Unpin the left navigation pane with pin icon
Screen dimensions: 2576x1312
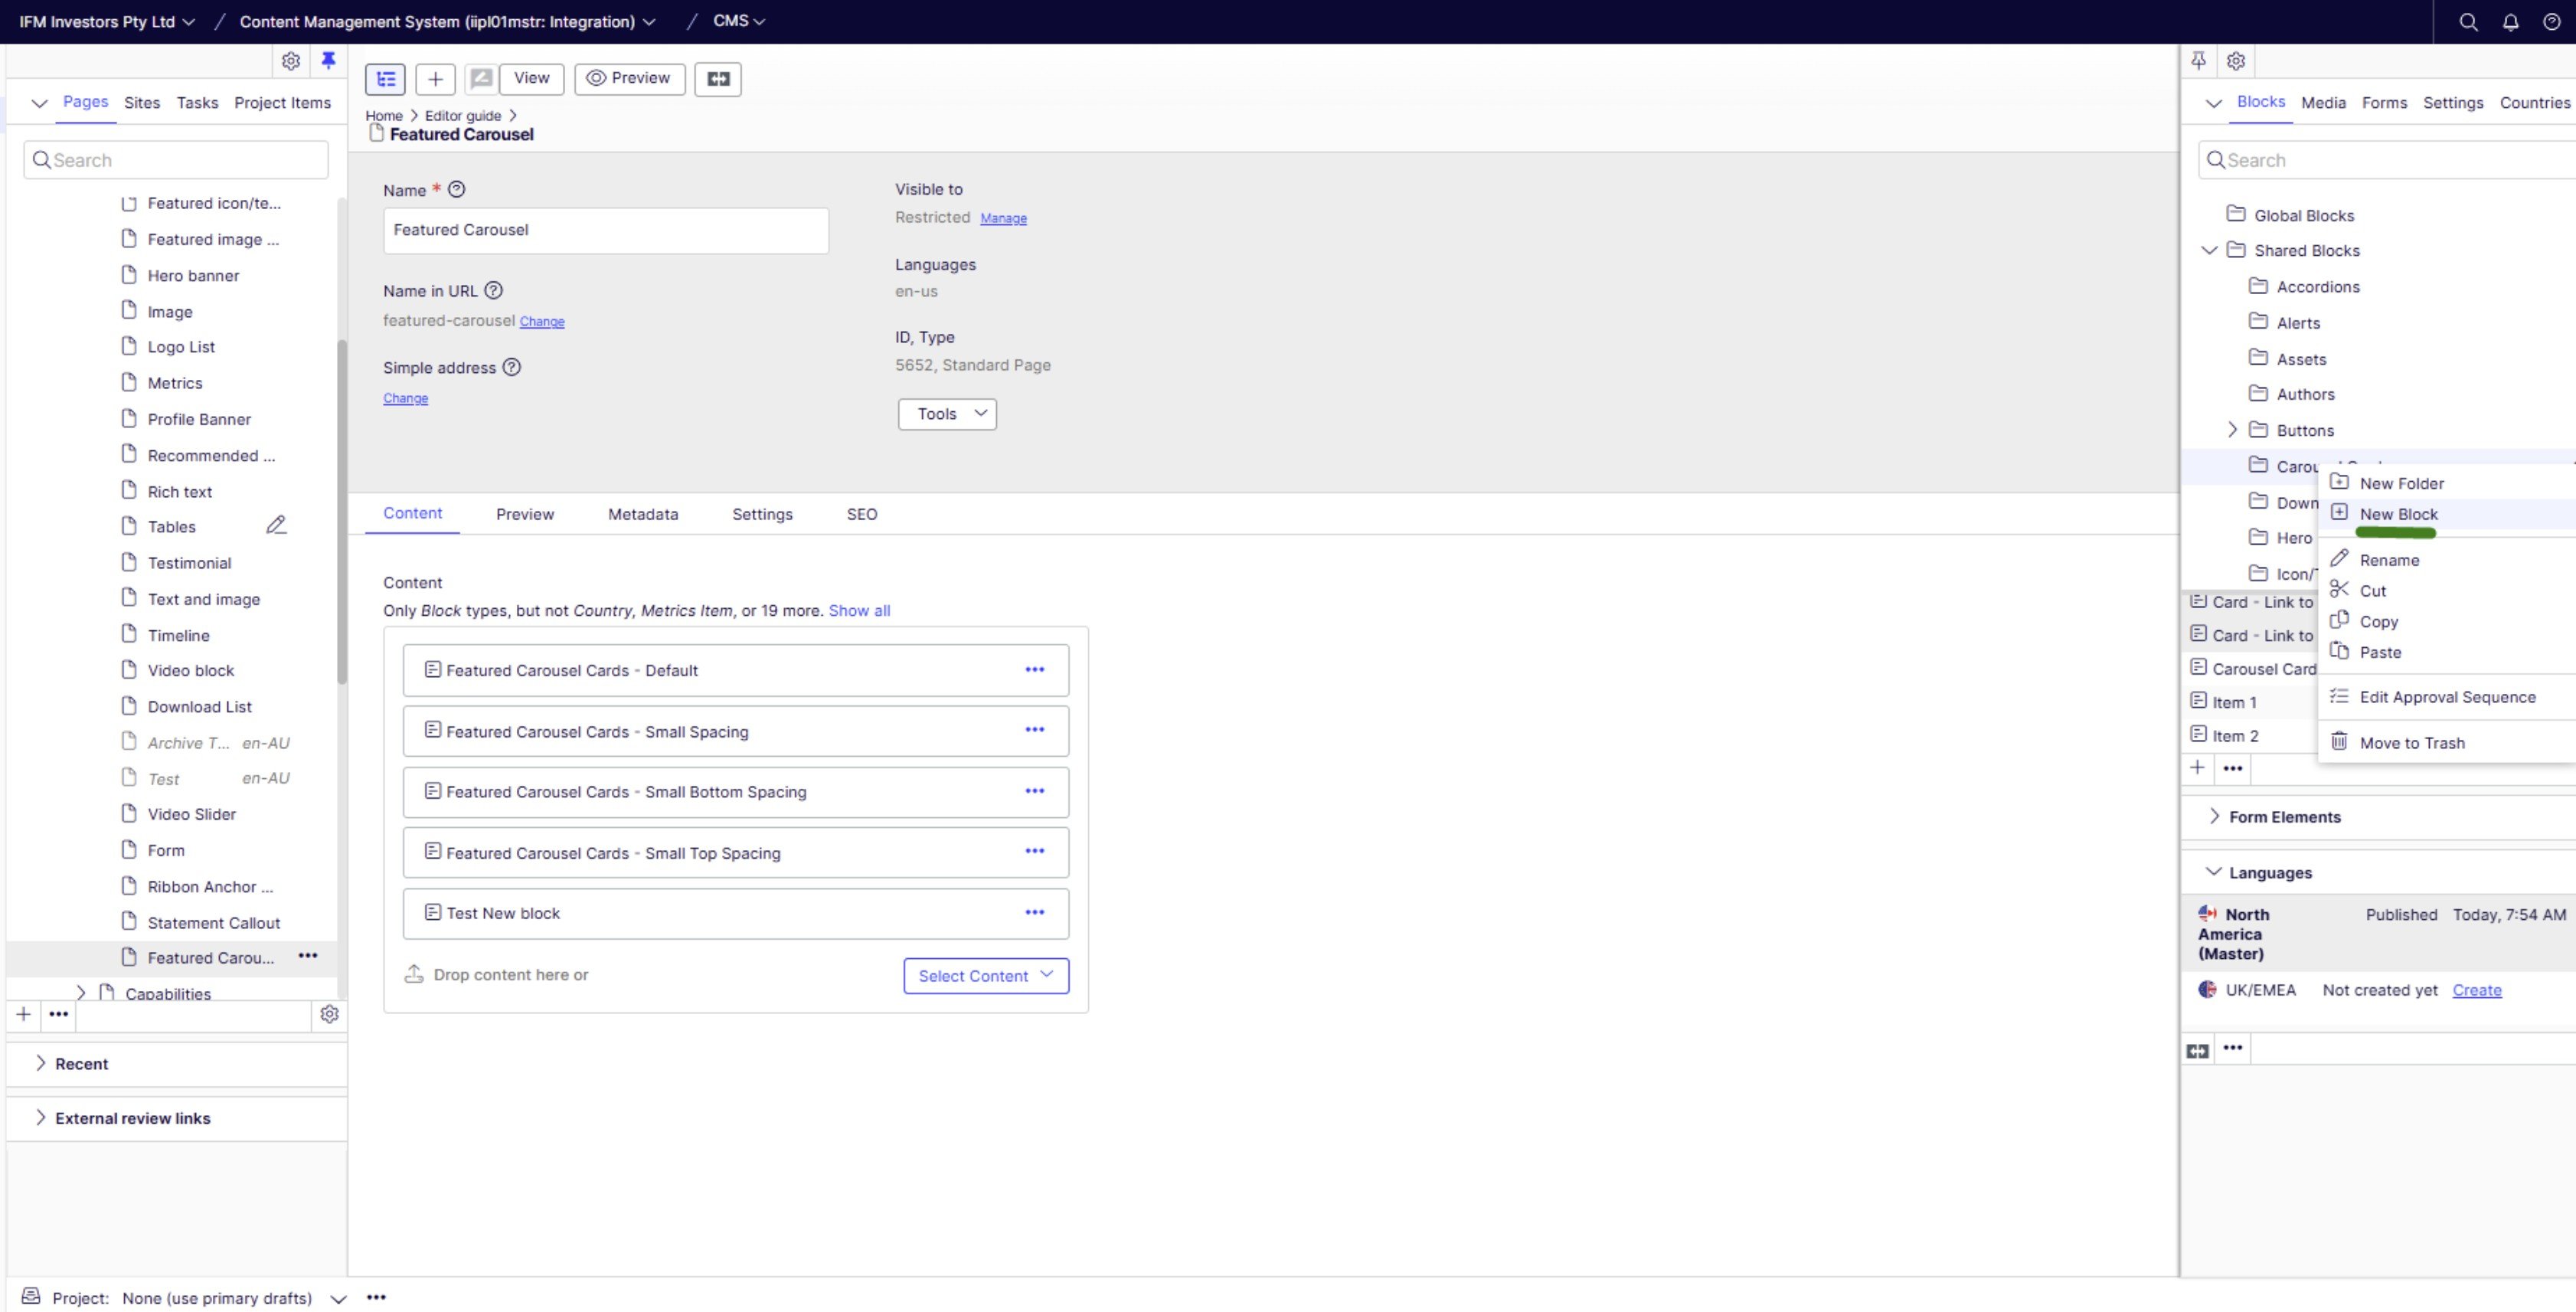328,61
